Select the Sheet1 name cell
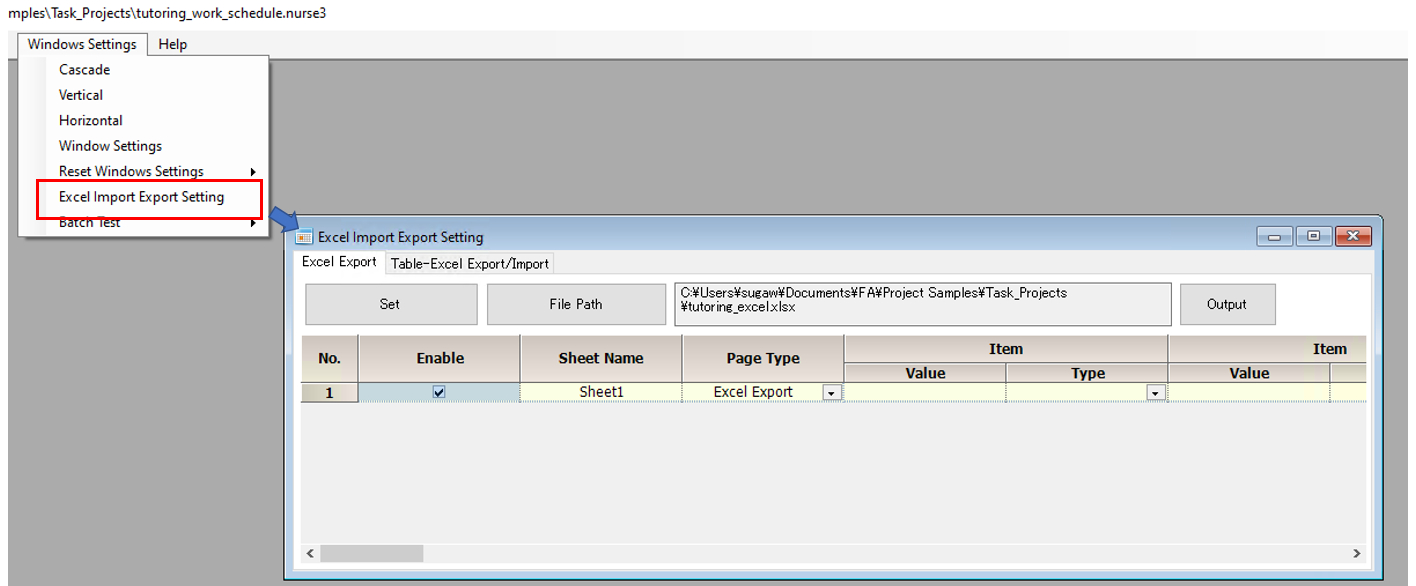This screenshot has height=586, width=1416. pyautogui.click(x=599, y=392)
